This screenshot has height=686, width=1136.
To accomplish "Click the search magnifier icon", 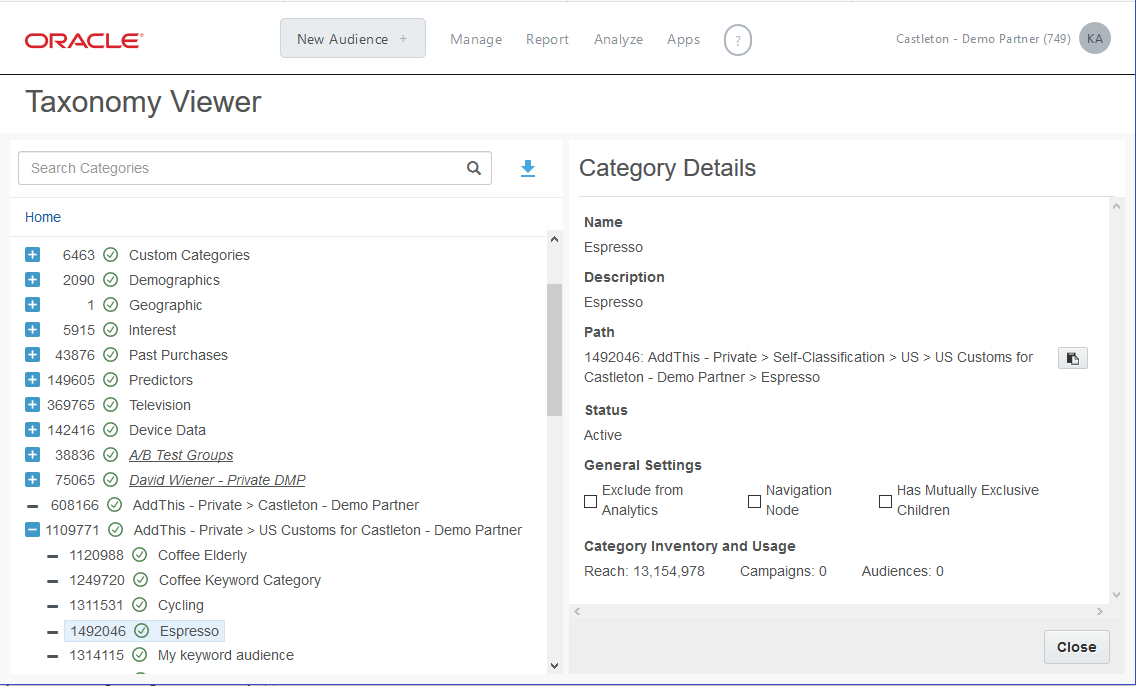I will 474,168.
